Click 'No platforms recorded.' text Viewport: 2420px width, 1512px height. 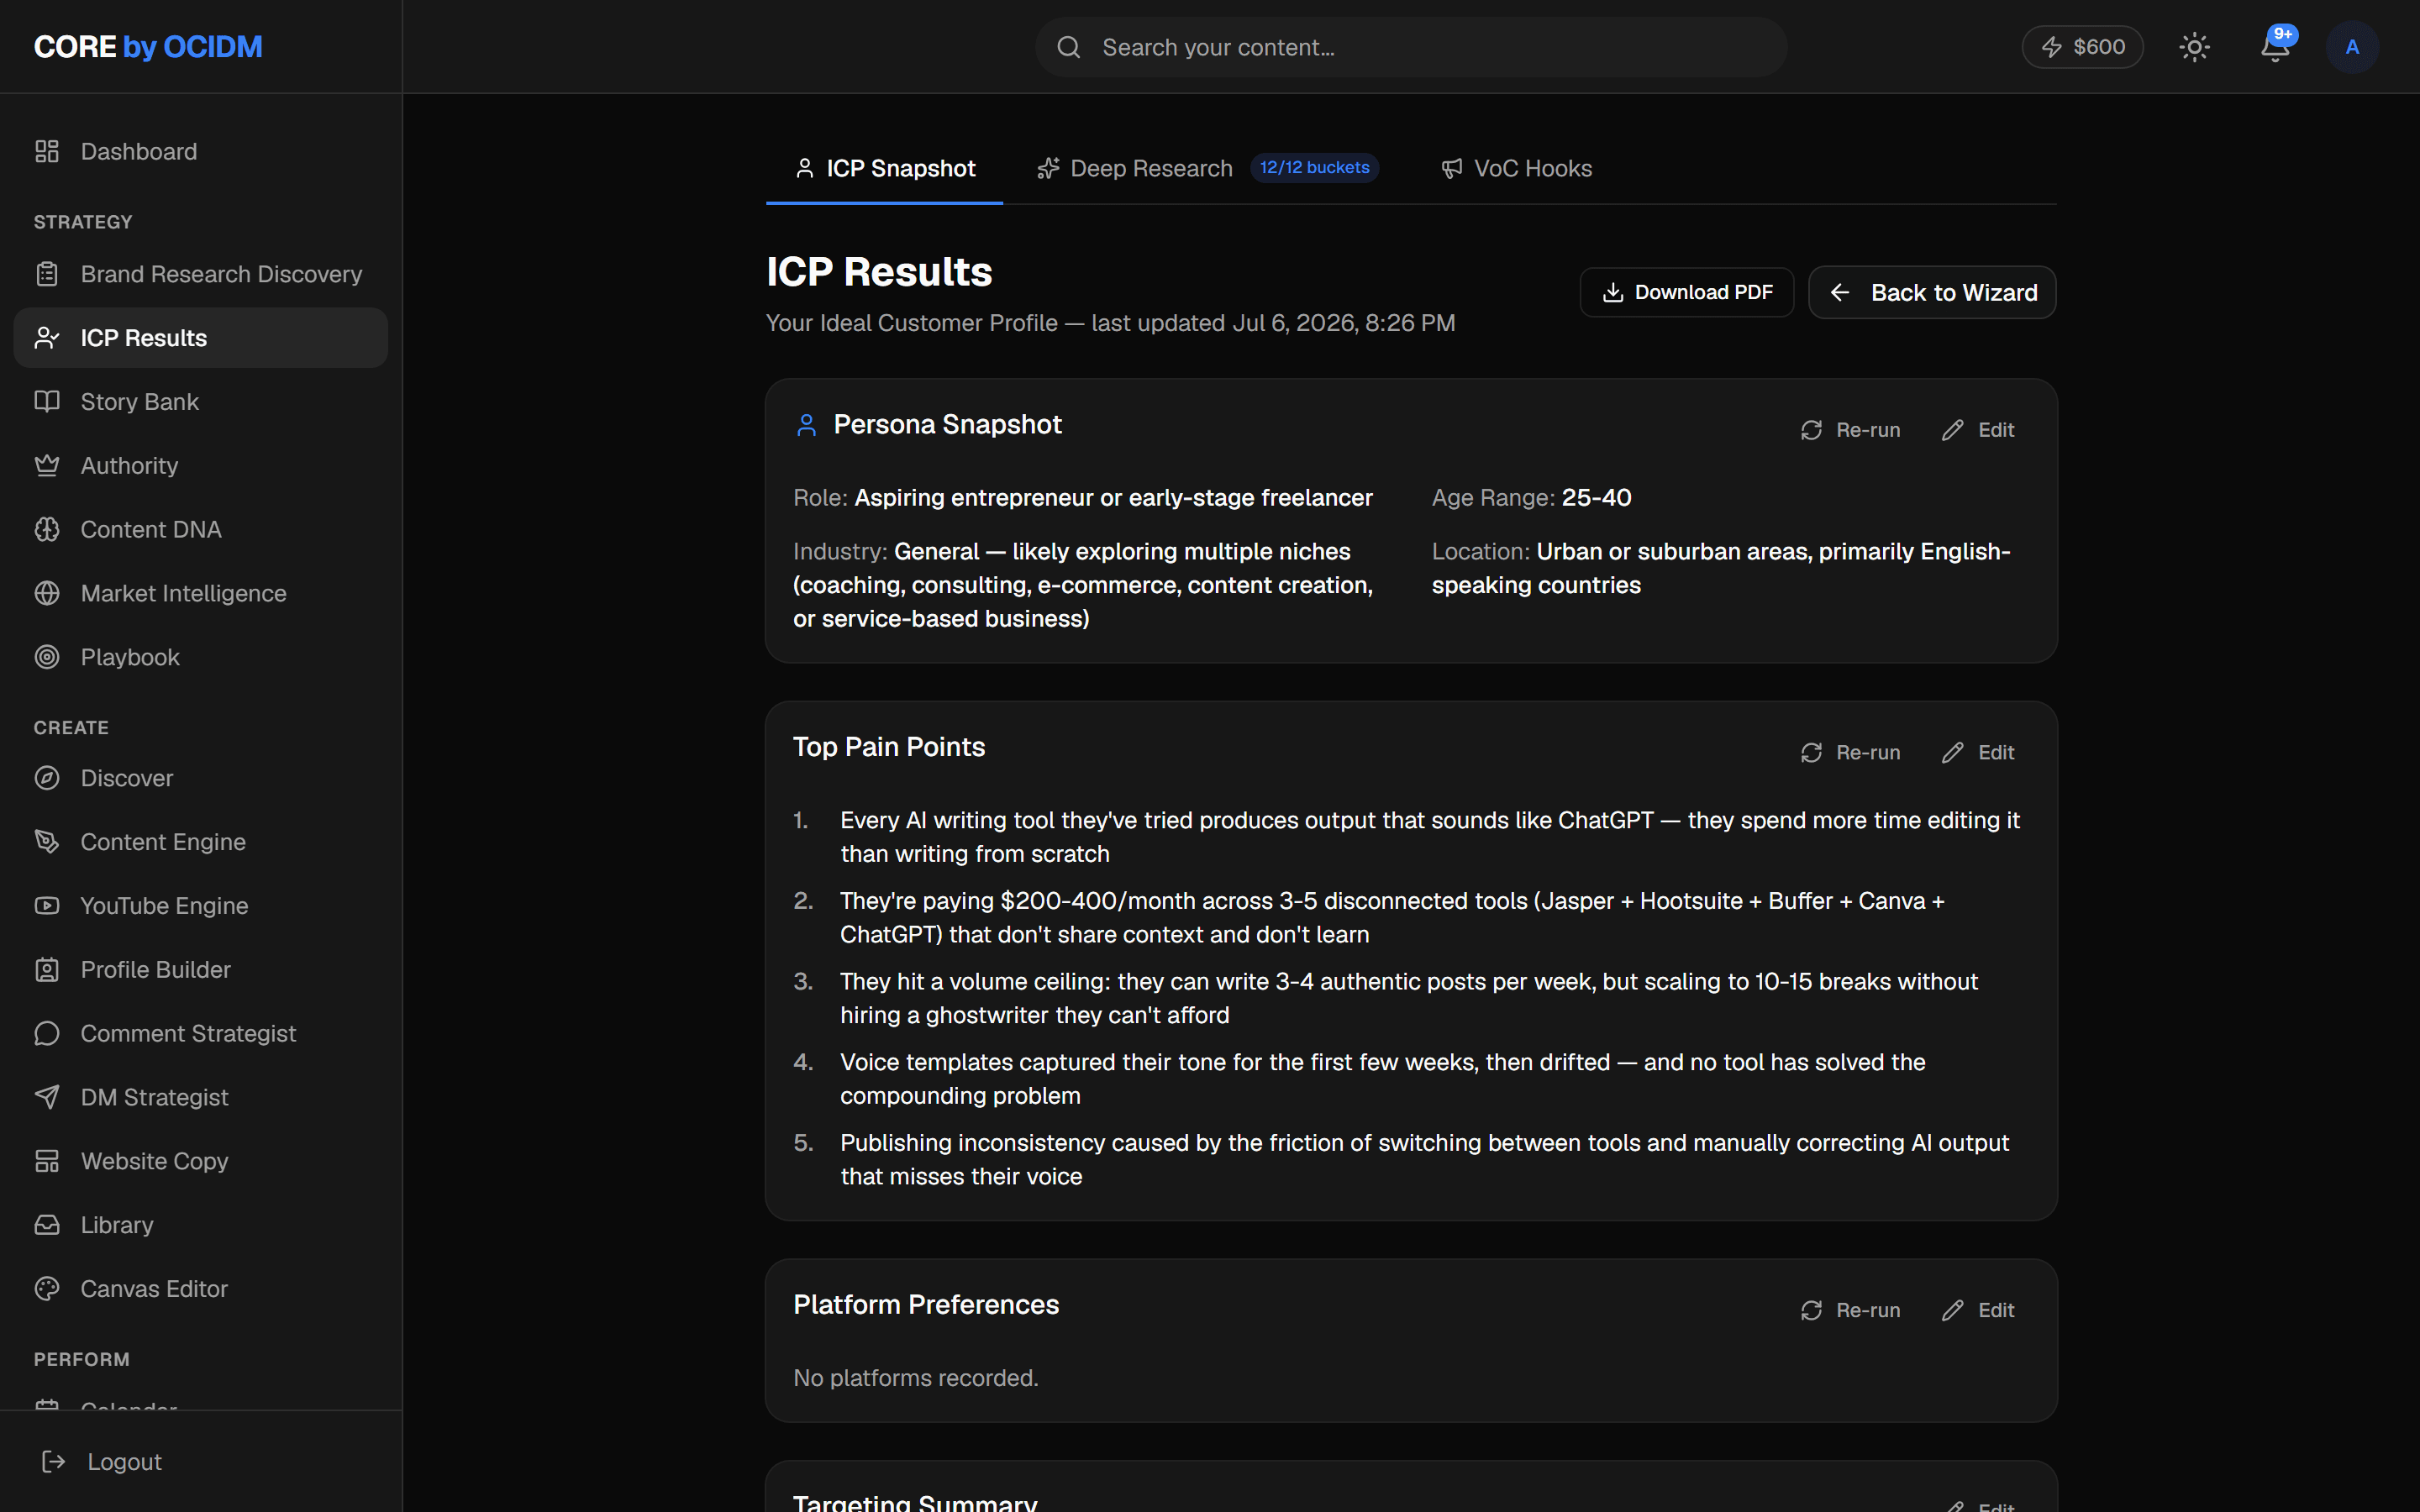(916, 1378)
